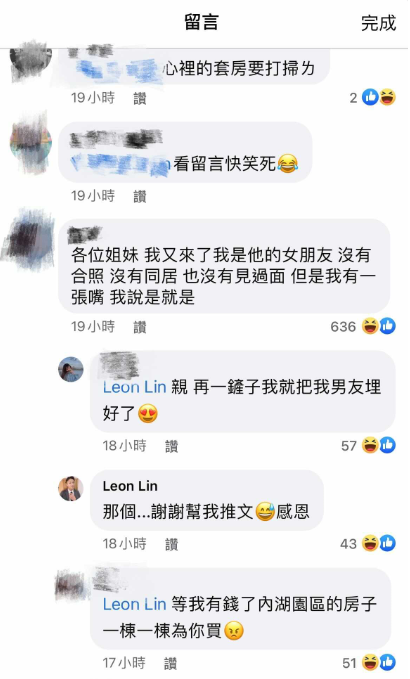Like the 內湖園區的房子 reply
410x679 pixels.
point(170,663)
